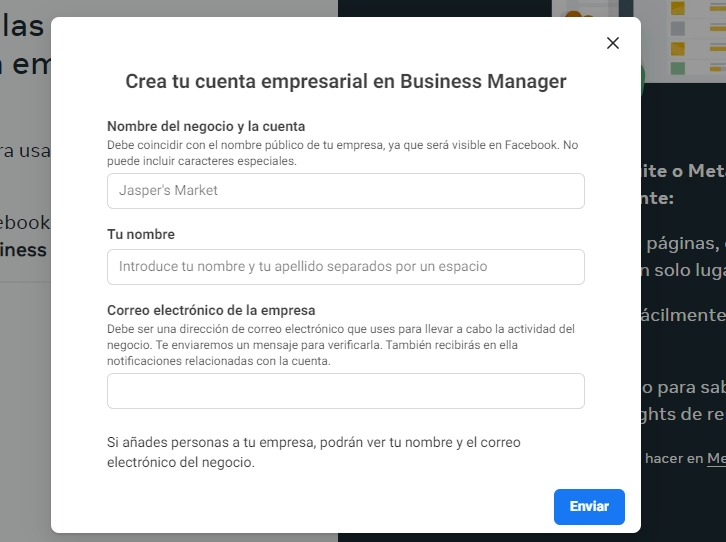Click the 'Si añades personas a tu empresa' notice
The height and width of the screenshot is (542, 726).
pos(313,452)
